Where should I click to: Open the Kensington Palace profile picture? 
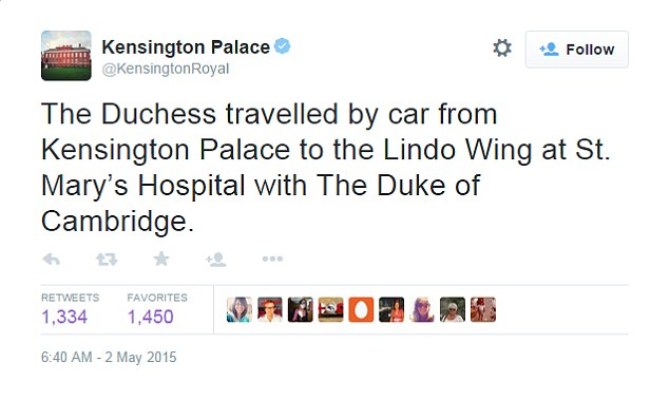[66, 55]
